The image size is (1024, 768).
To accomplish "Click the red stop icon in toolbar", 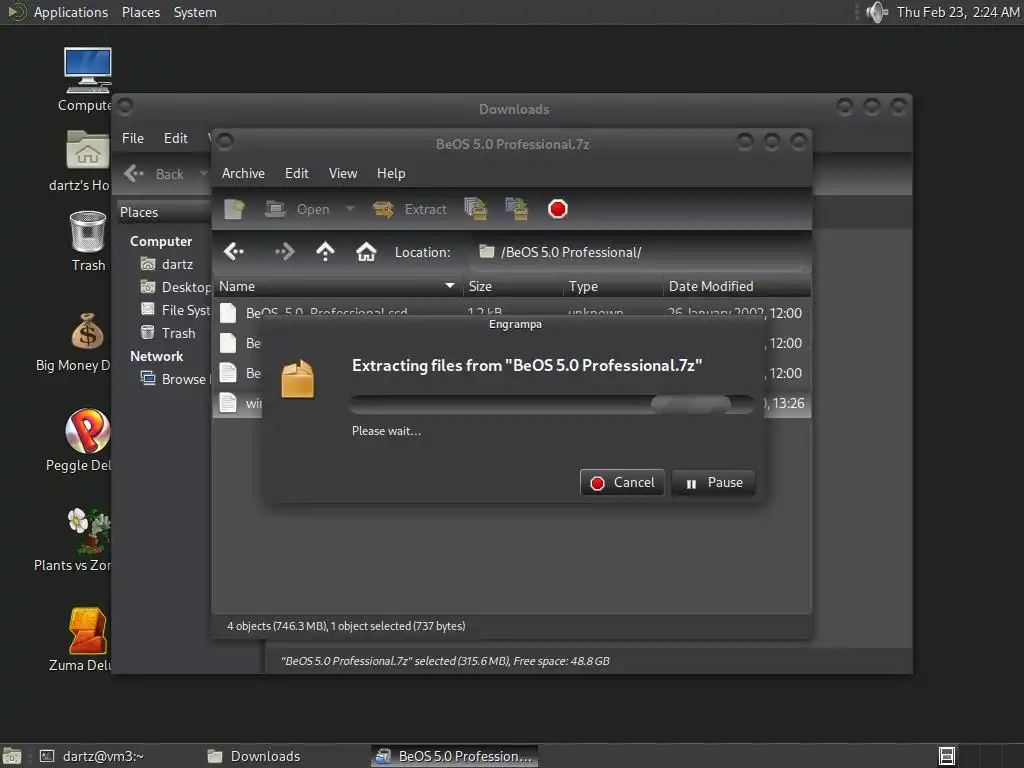I will pyautogui.click(x=558, y=209).
